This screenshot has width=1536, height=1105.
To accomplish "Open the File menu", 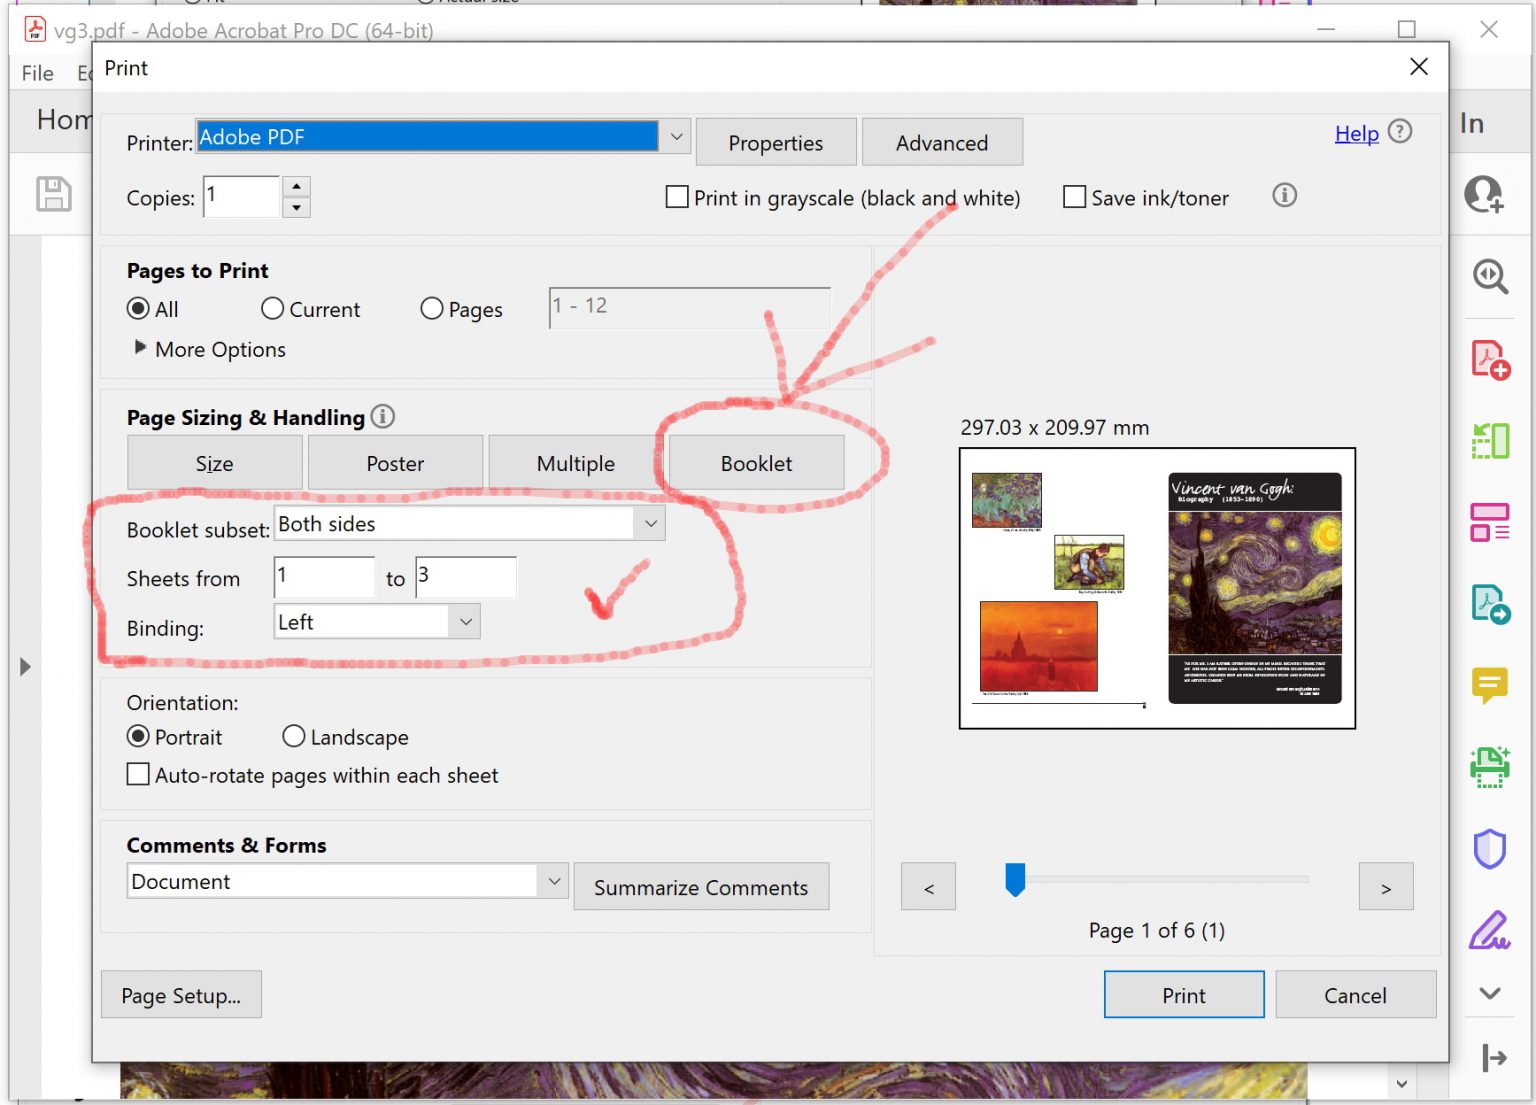I will (36, 72).
